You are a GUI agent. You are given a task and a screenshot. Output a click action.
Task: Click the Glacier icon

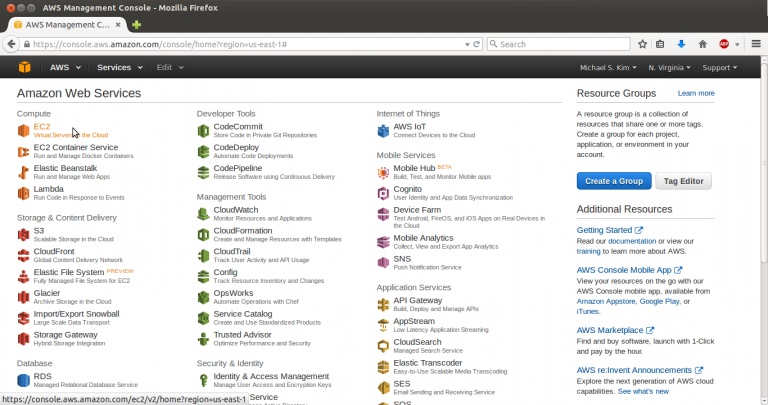coord(24,297)
